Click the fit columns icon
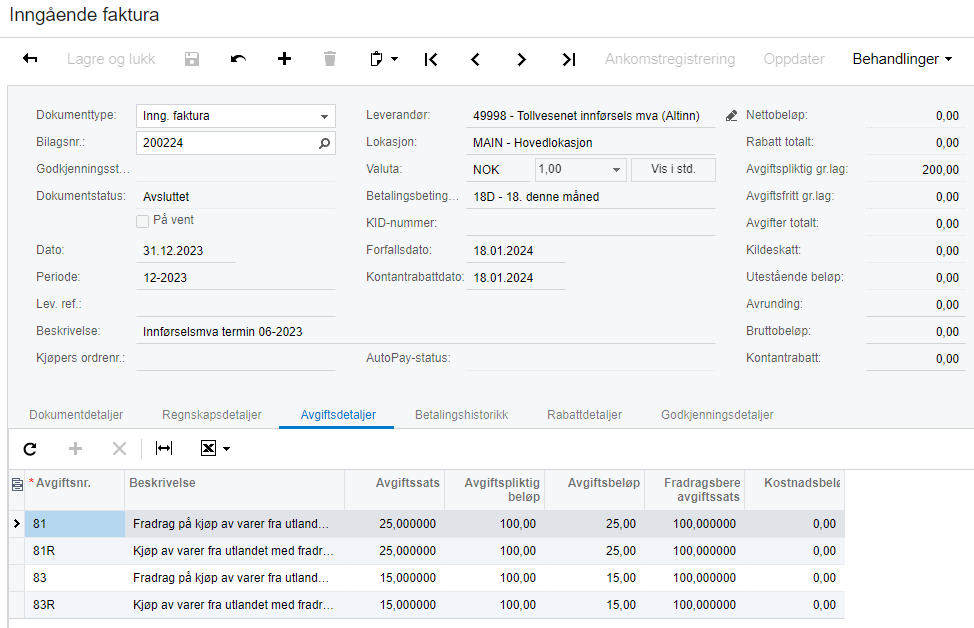The image size is (974, 628). pyautogui.click(x=164, y=448)
